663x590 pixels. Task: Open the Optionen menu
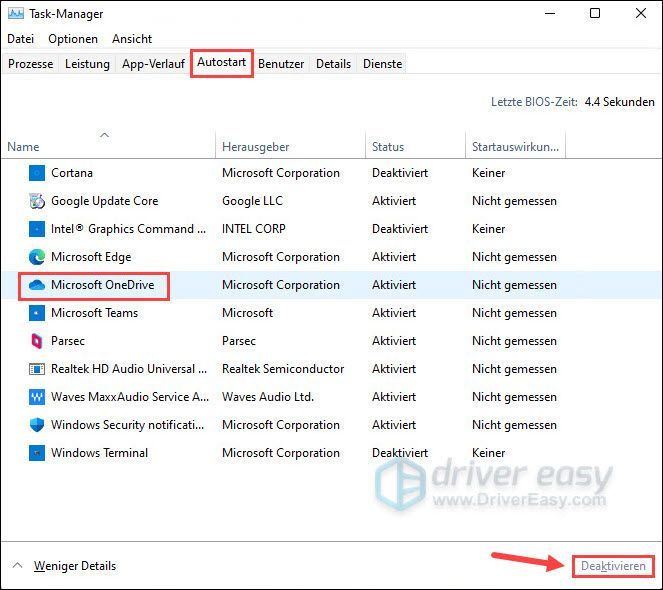[73, 39]
